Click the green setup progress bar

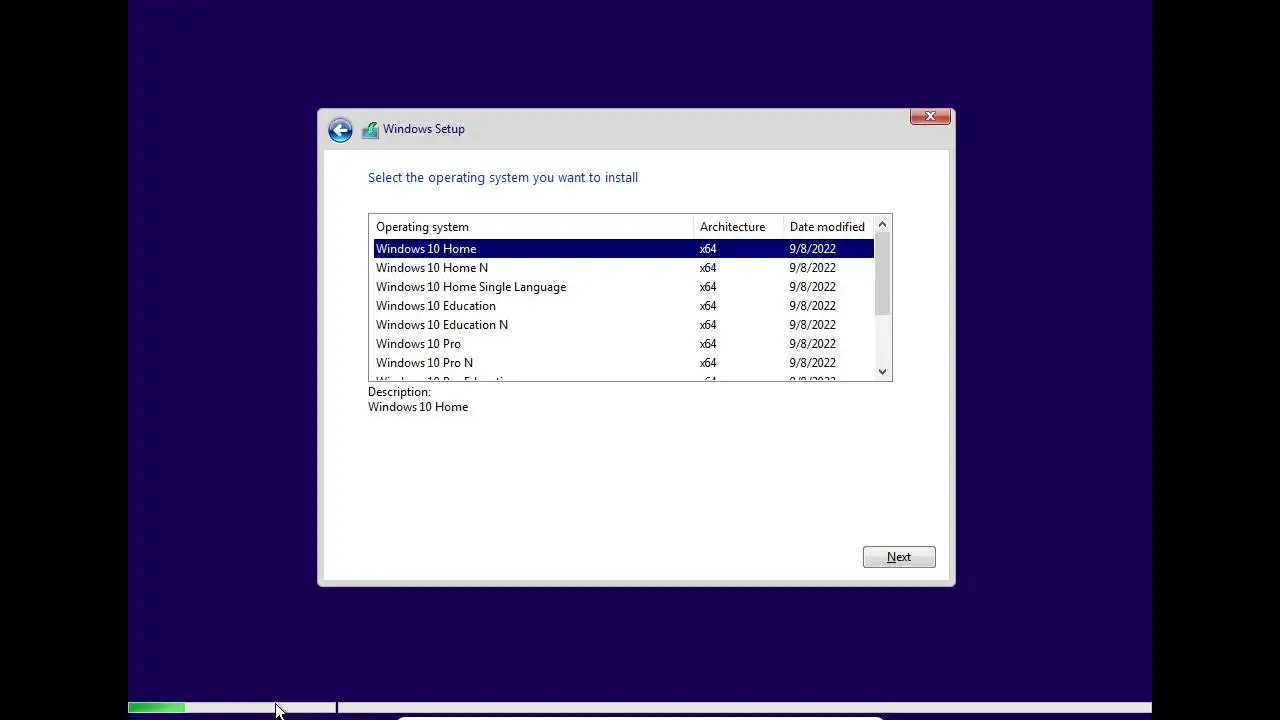click(156, 708)
